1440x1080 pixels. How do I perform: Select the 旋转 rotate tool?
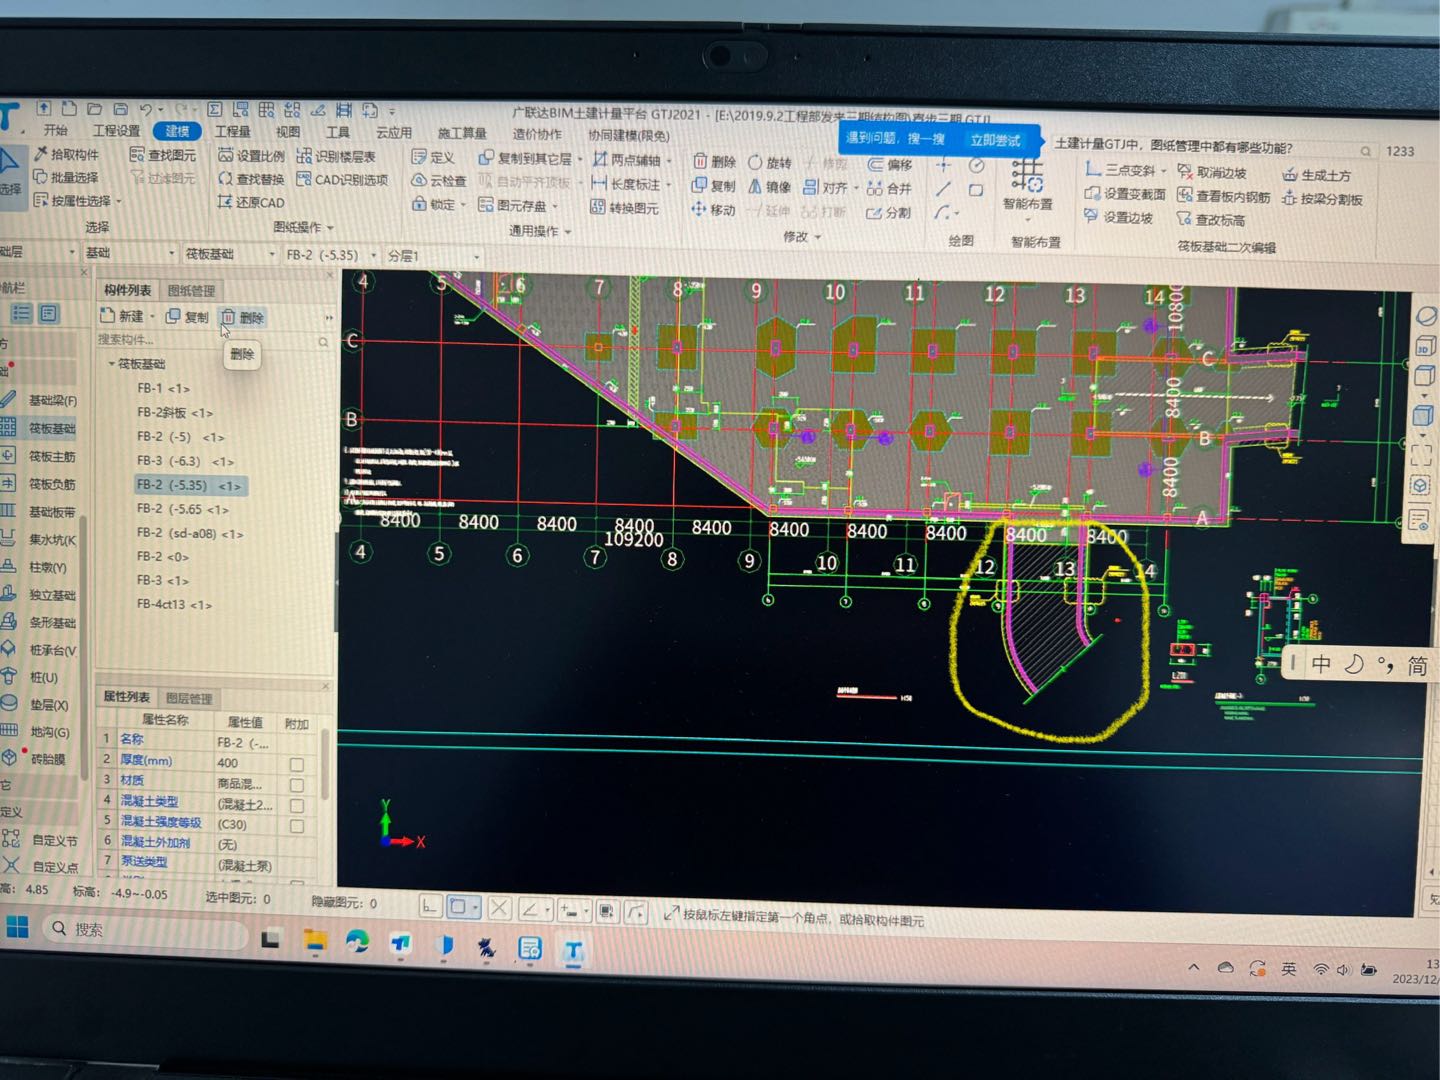coord(770,163)
